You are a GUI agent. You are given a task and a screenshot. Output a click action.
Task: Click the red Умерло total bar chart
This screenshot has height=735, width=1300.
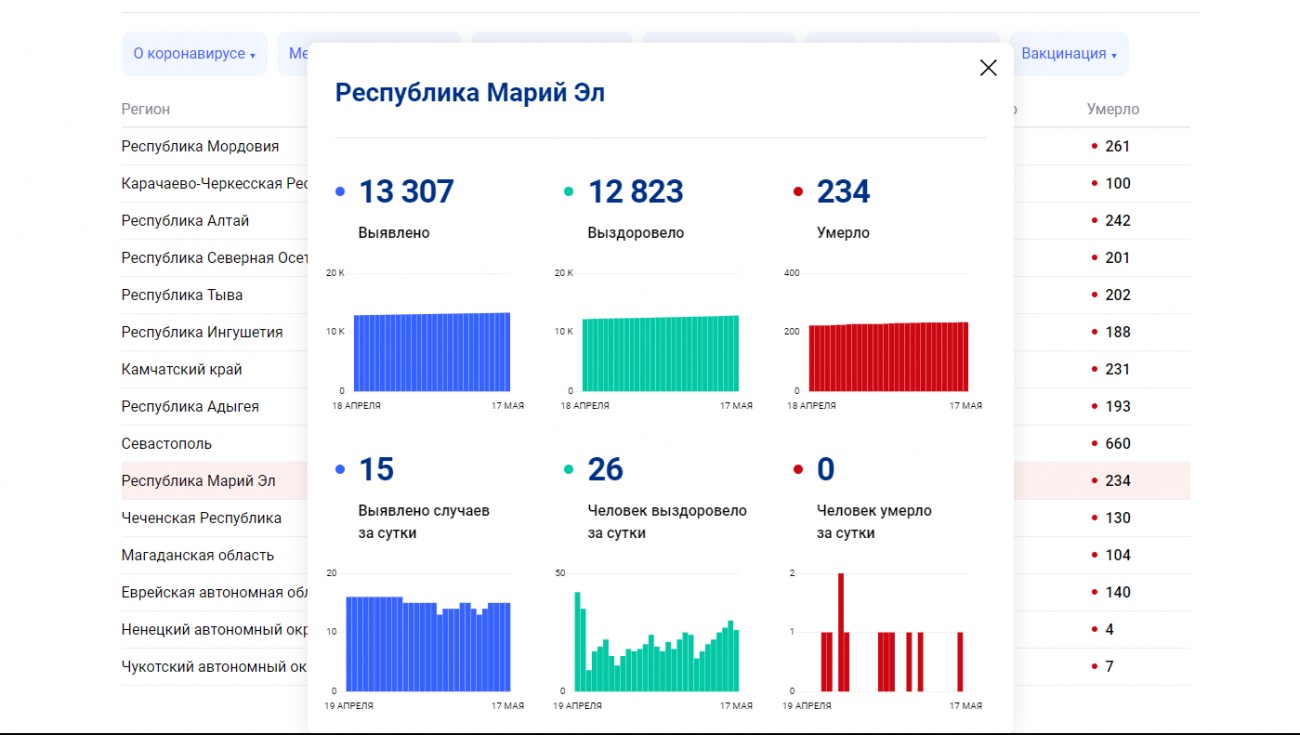(x=889, y=356)
